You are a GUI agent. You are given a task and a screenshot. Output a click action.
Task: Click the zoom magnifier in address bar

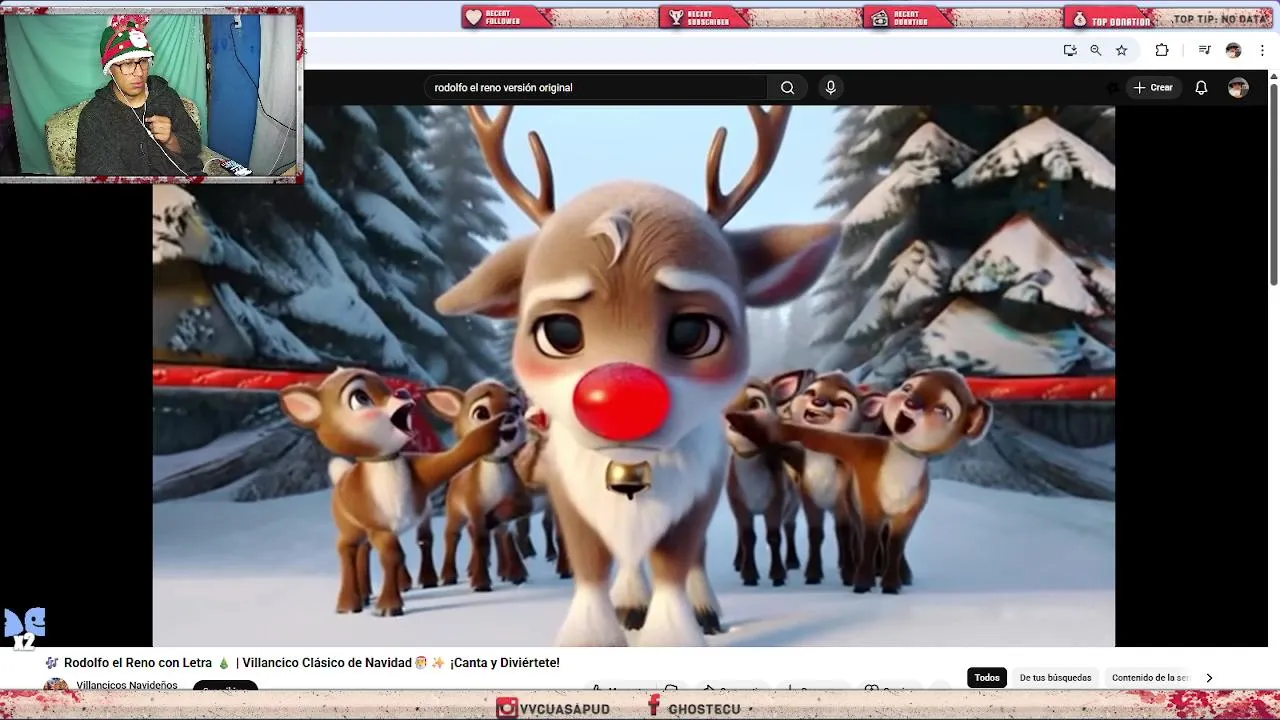[x=1096, y=50]
